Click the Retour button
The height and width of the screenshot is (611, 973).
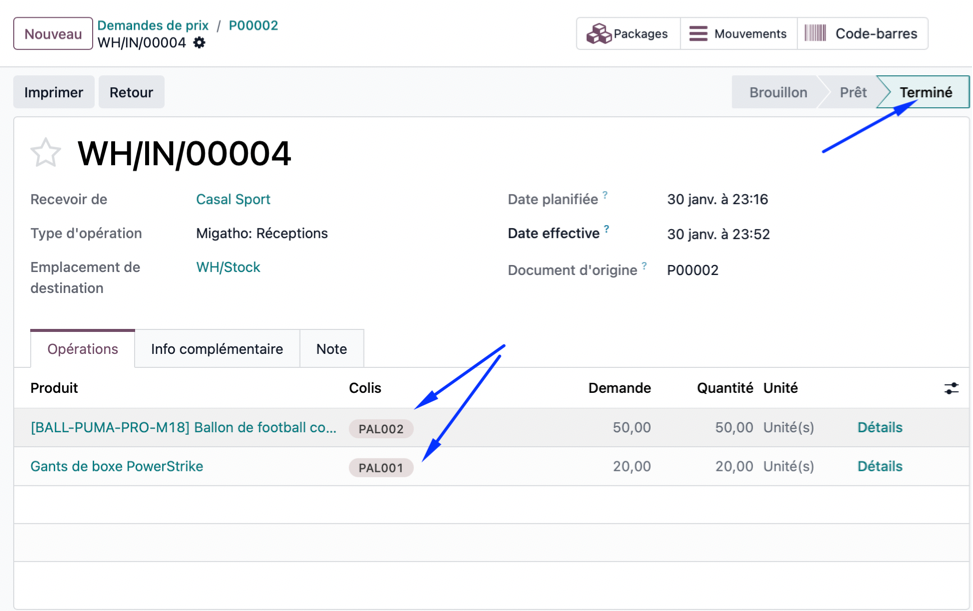tap(131, 92)
